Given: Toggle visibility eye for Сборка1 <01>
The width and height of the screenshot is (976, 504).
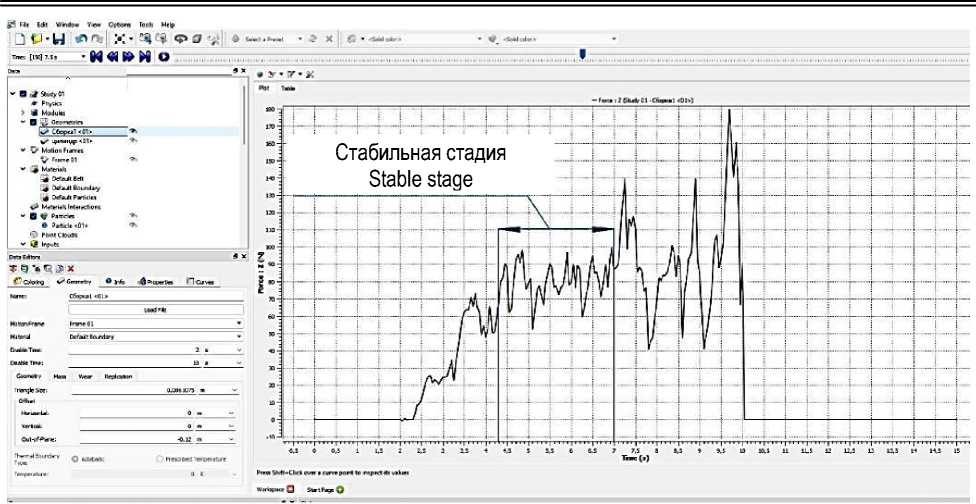Looking at the screenshot, I should 133,131.
